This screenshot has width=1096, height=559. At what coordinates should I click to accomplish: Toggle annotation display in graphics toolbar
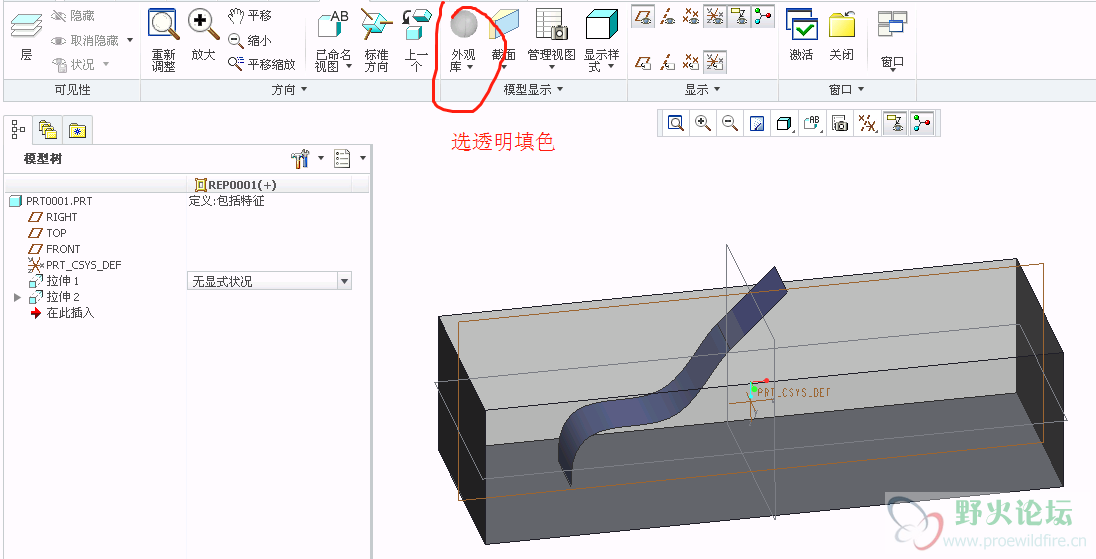[x=895, y=124]
